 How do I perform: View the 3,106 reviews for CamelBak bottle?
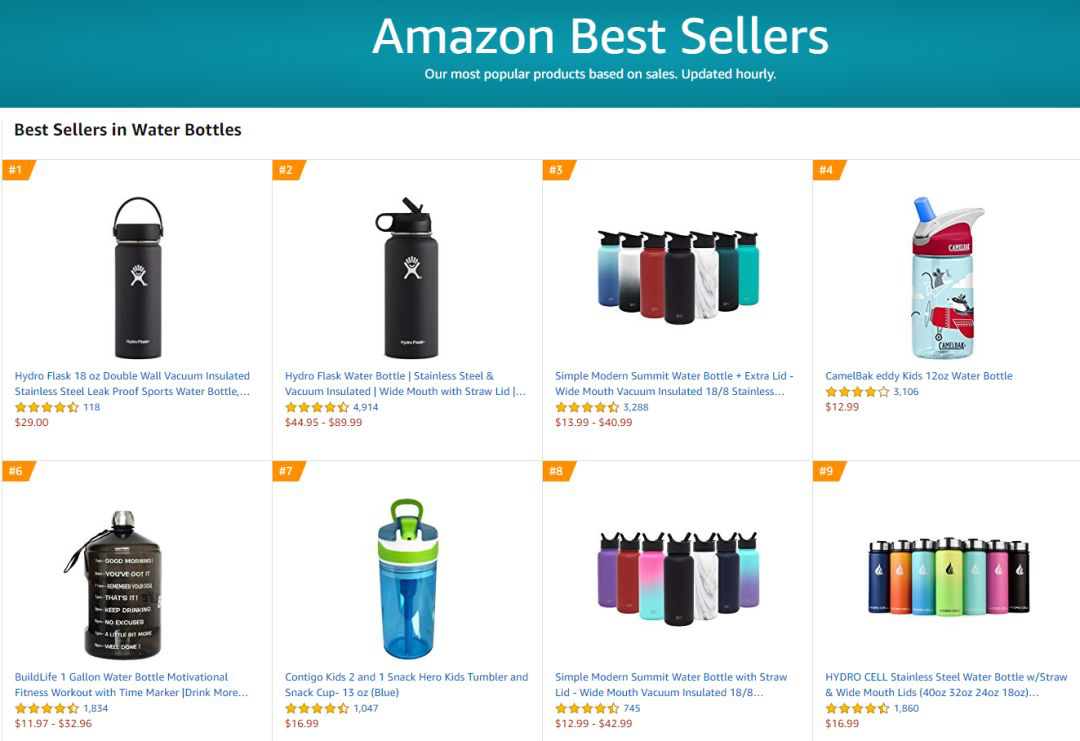click(x=905, y=392)
